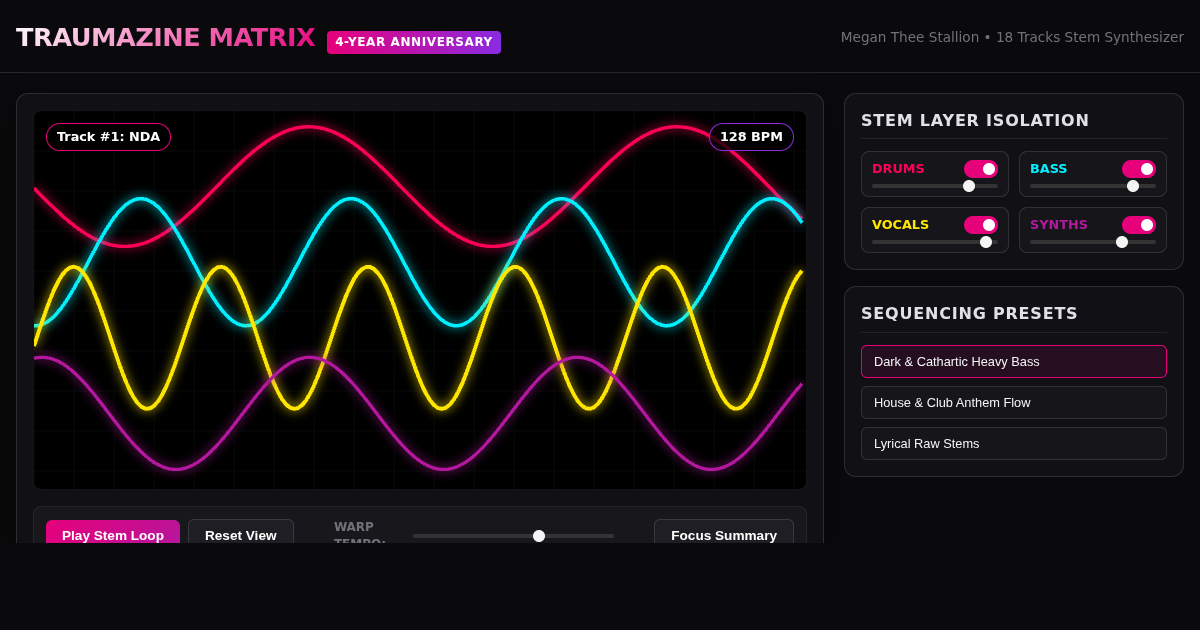Adjust the SYNTHS volume slider
1200x630 pixels.
1093,242
